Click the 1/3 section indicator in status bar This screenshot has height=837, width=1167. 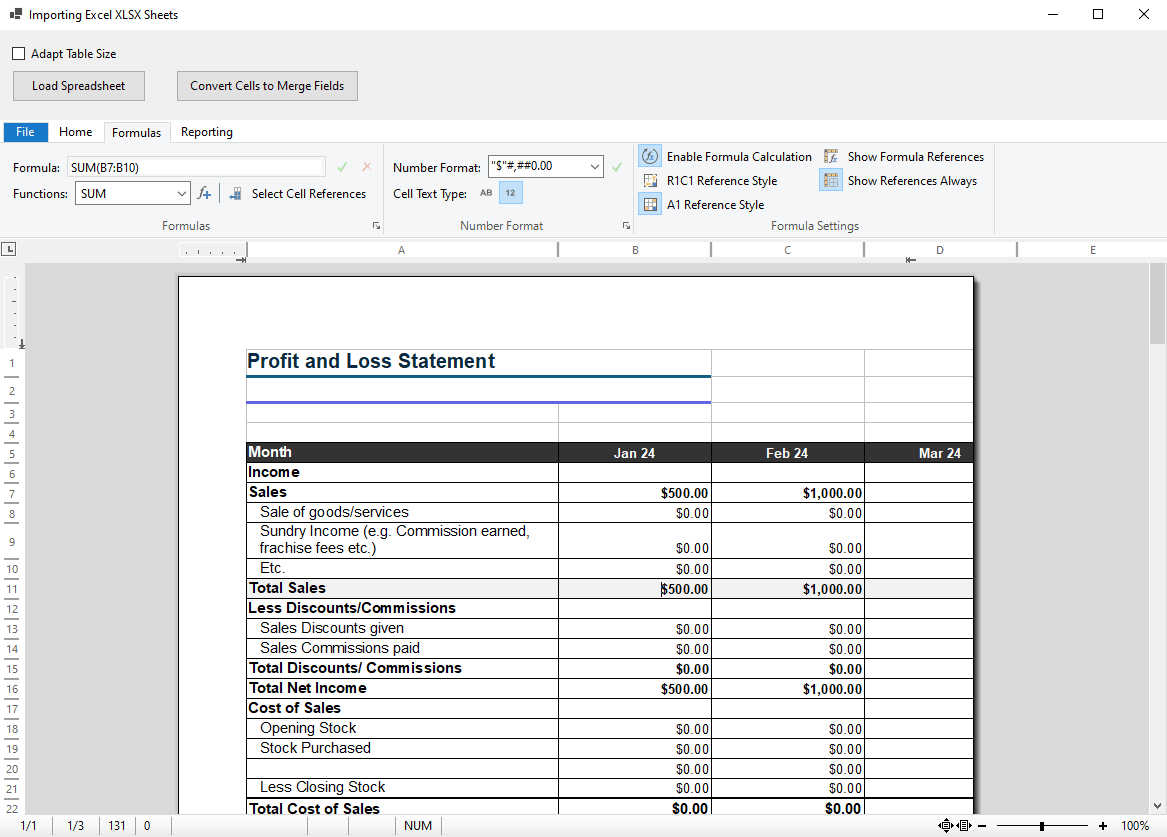click(x=76, y=826)
